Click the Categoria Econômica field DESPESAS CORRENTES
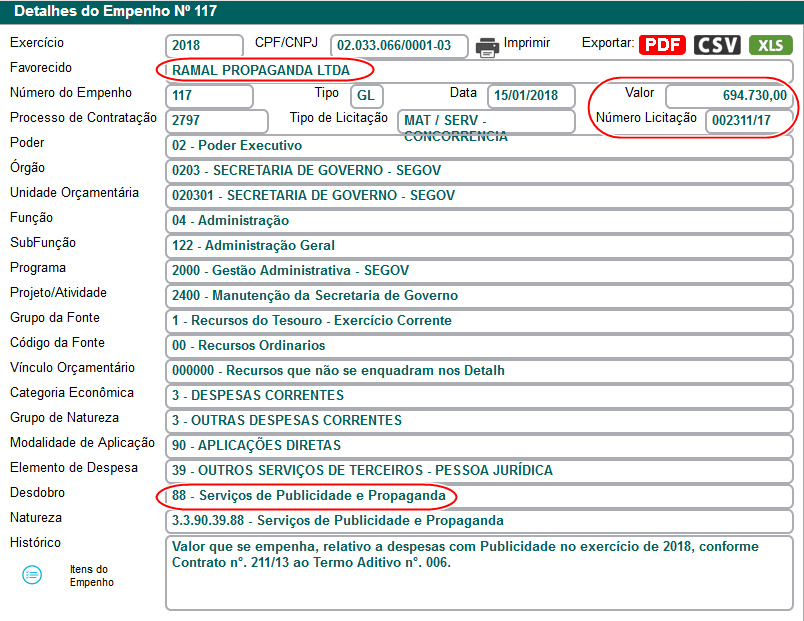The image size is (804, 621). click(479, 396)
